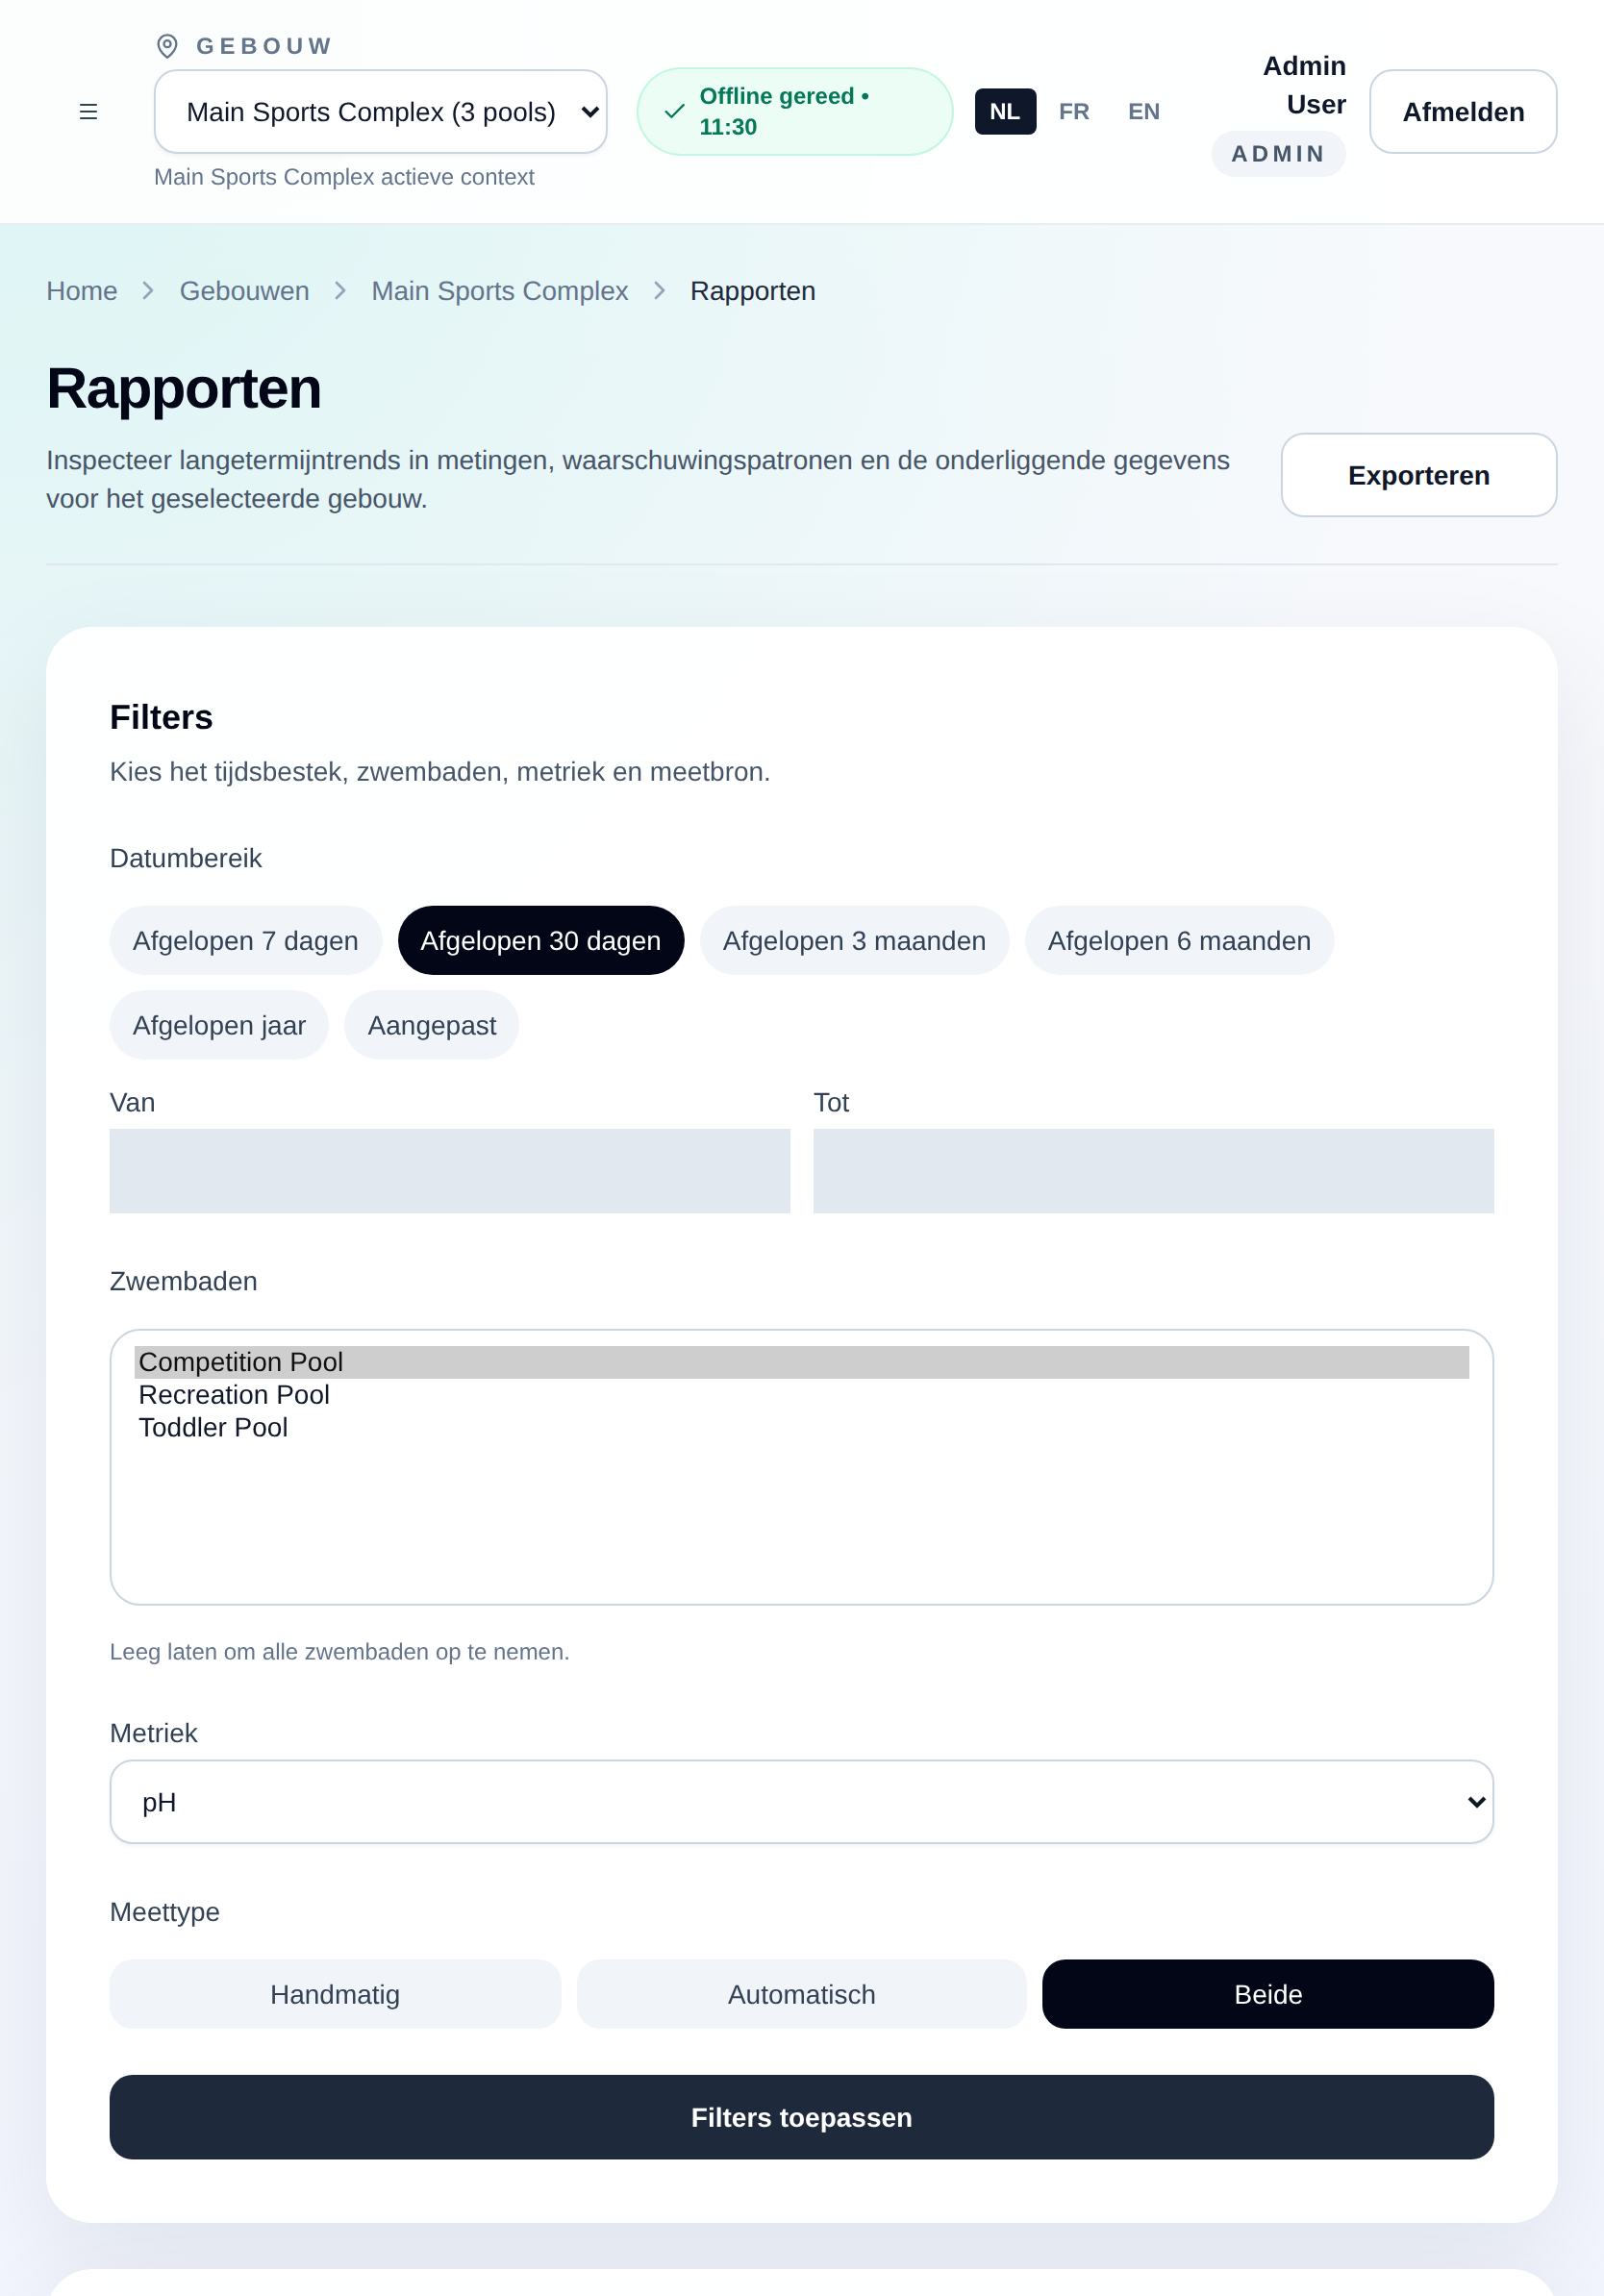
Task: Expand the Metriek pH dropdown
Action: click(801, 1801)
